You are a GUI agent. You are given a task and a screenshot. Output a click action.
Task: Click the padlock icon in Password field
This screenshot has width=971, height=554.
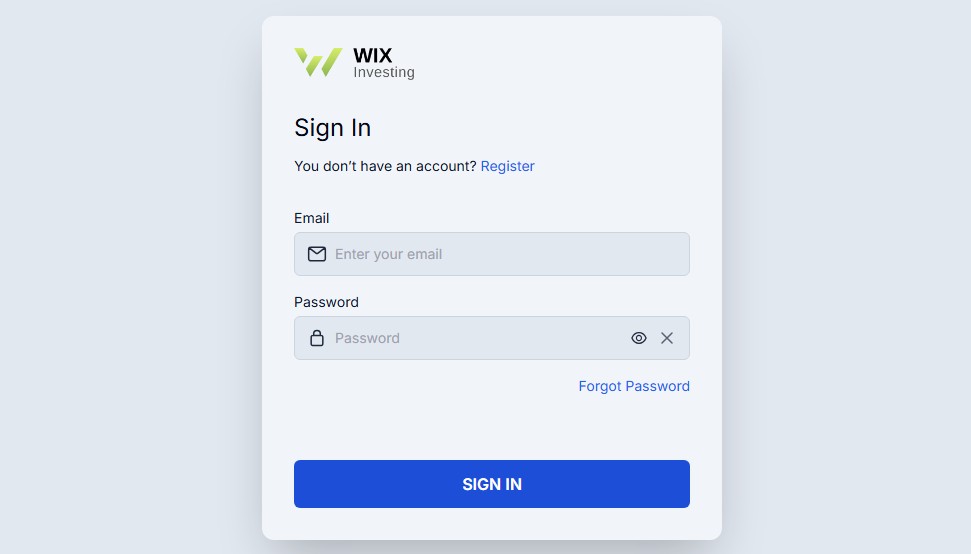pyautogui.click(x=317, y=338)
